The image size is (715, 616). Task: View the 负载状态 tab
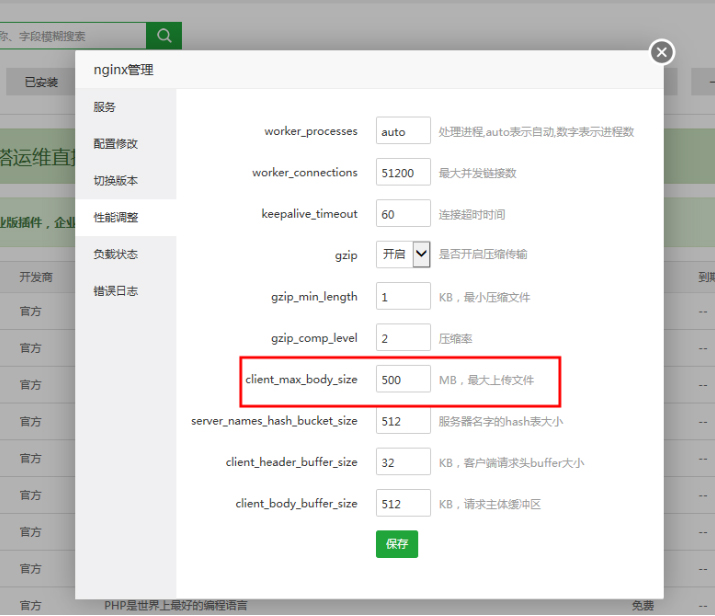[x=115, y=254]
